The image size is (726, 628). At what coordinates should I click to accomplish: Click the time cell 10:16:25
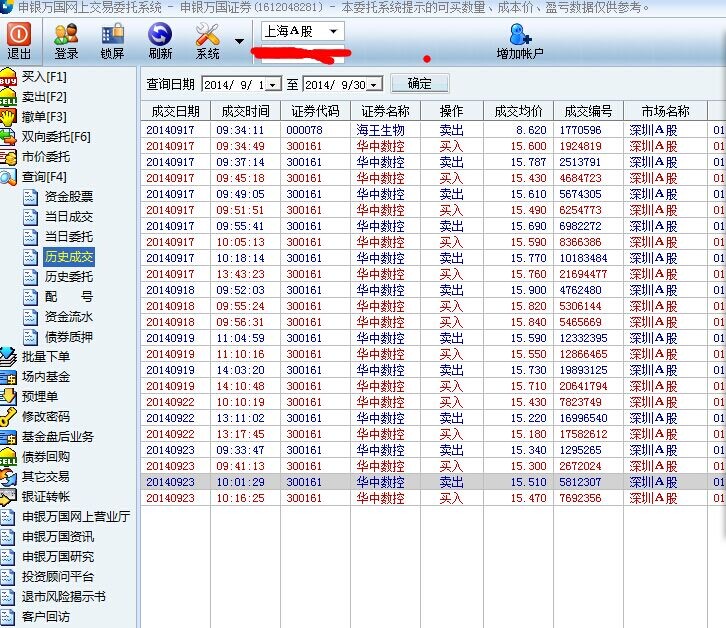(240, 498)
